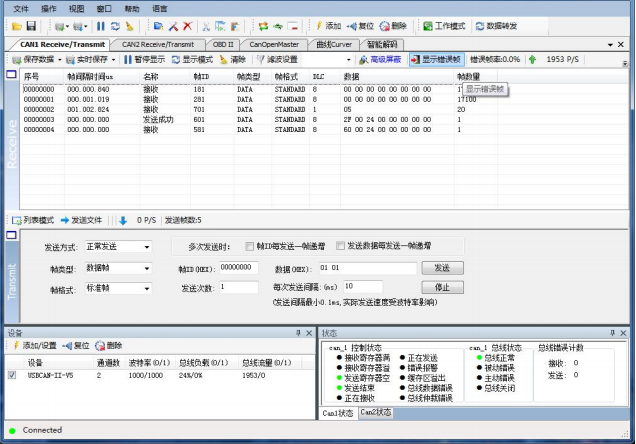Click 发送文件 send file
Screen dimensions: 636x444
(81, 220)
